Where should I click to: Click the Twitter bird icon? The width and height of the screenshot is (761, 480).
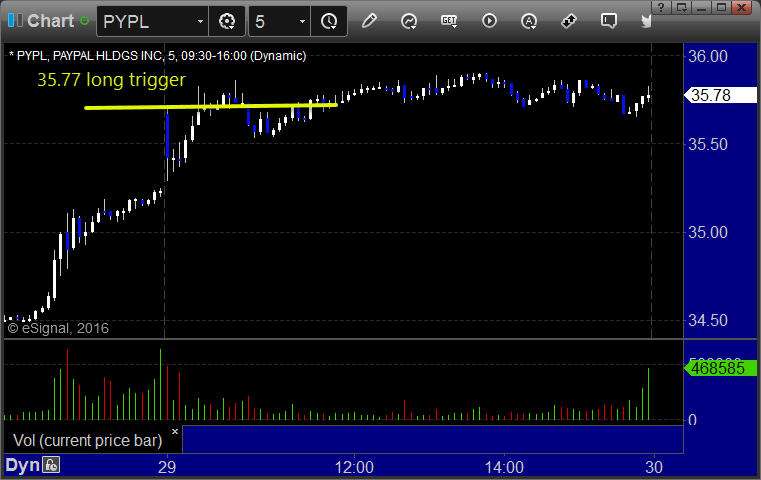(x=646, y=21)
